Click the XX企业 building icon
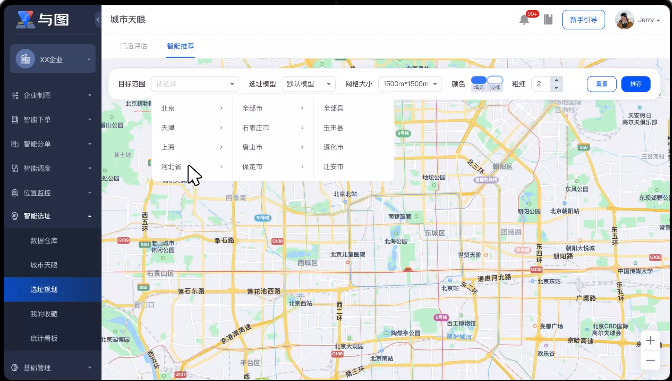The height and width of the screenshot is (381, 672). click(x=25, y=59)
